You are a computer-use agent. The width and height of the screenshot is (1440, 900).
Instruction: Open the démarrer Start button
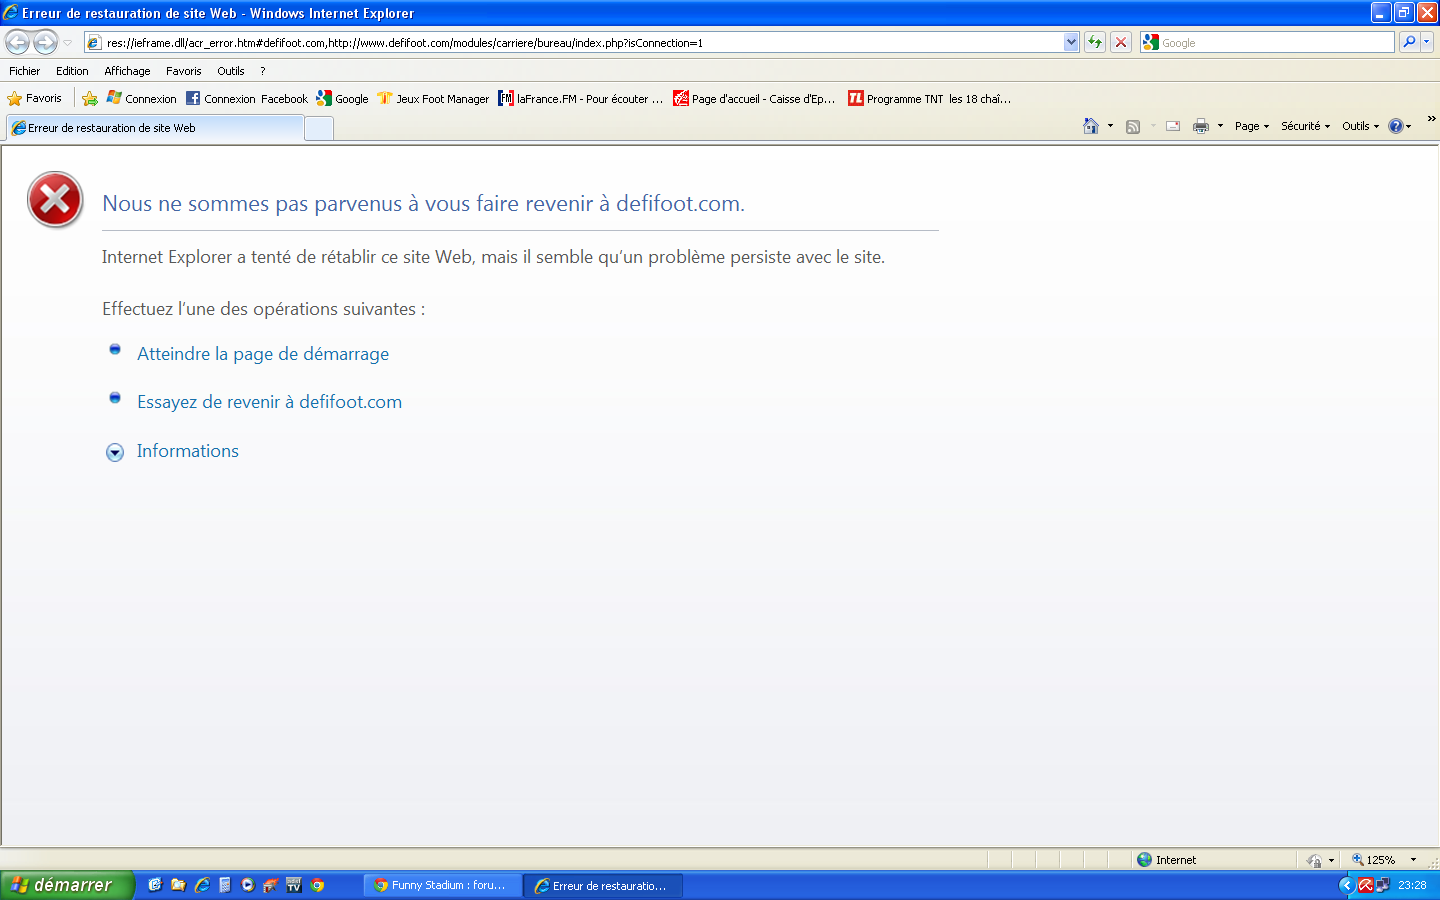67,885
